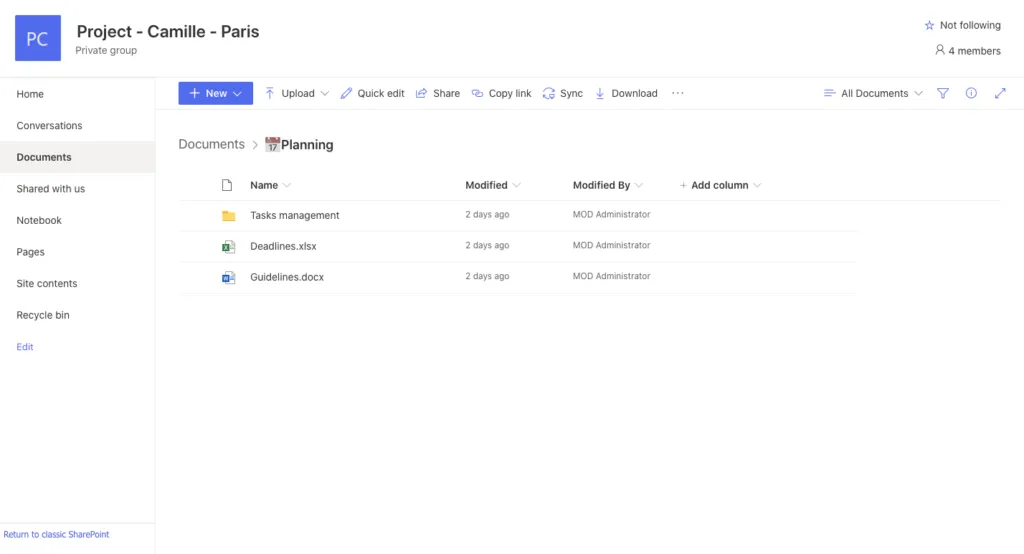Click the Planning breadcrumb title
The width and height of the screenshot is (1024, 554).
coord(307,145)
